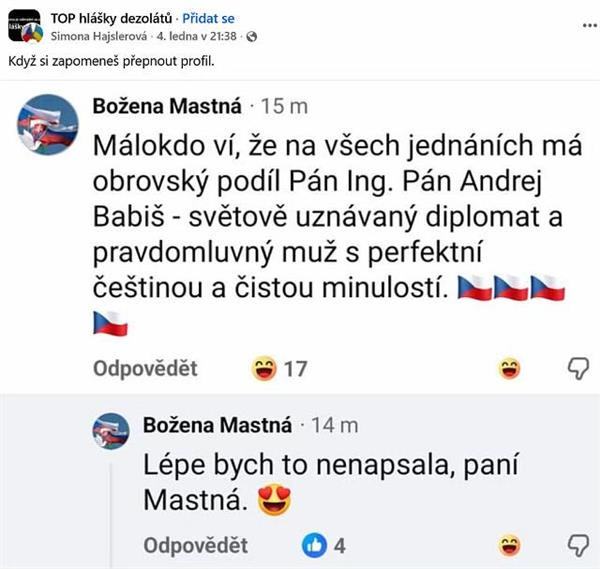600x569 pixels.
Task: Click the globe public-visibility icon
Action: pyautogui.click(x=251, y=36)
